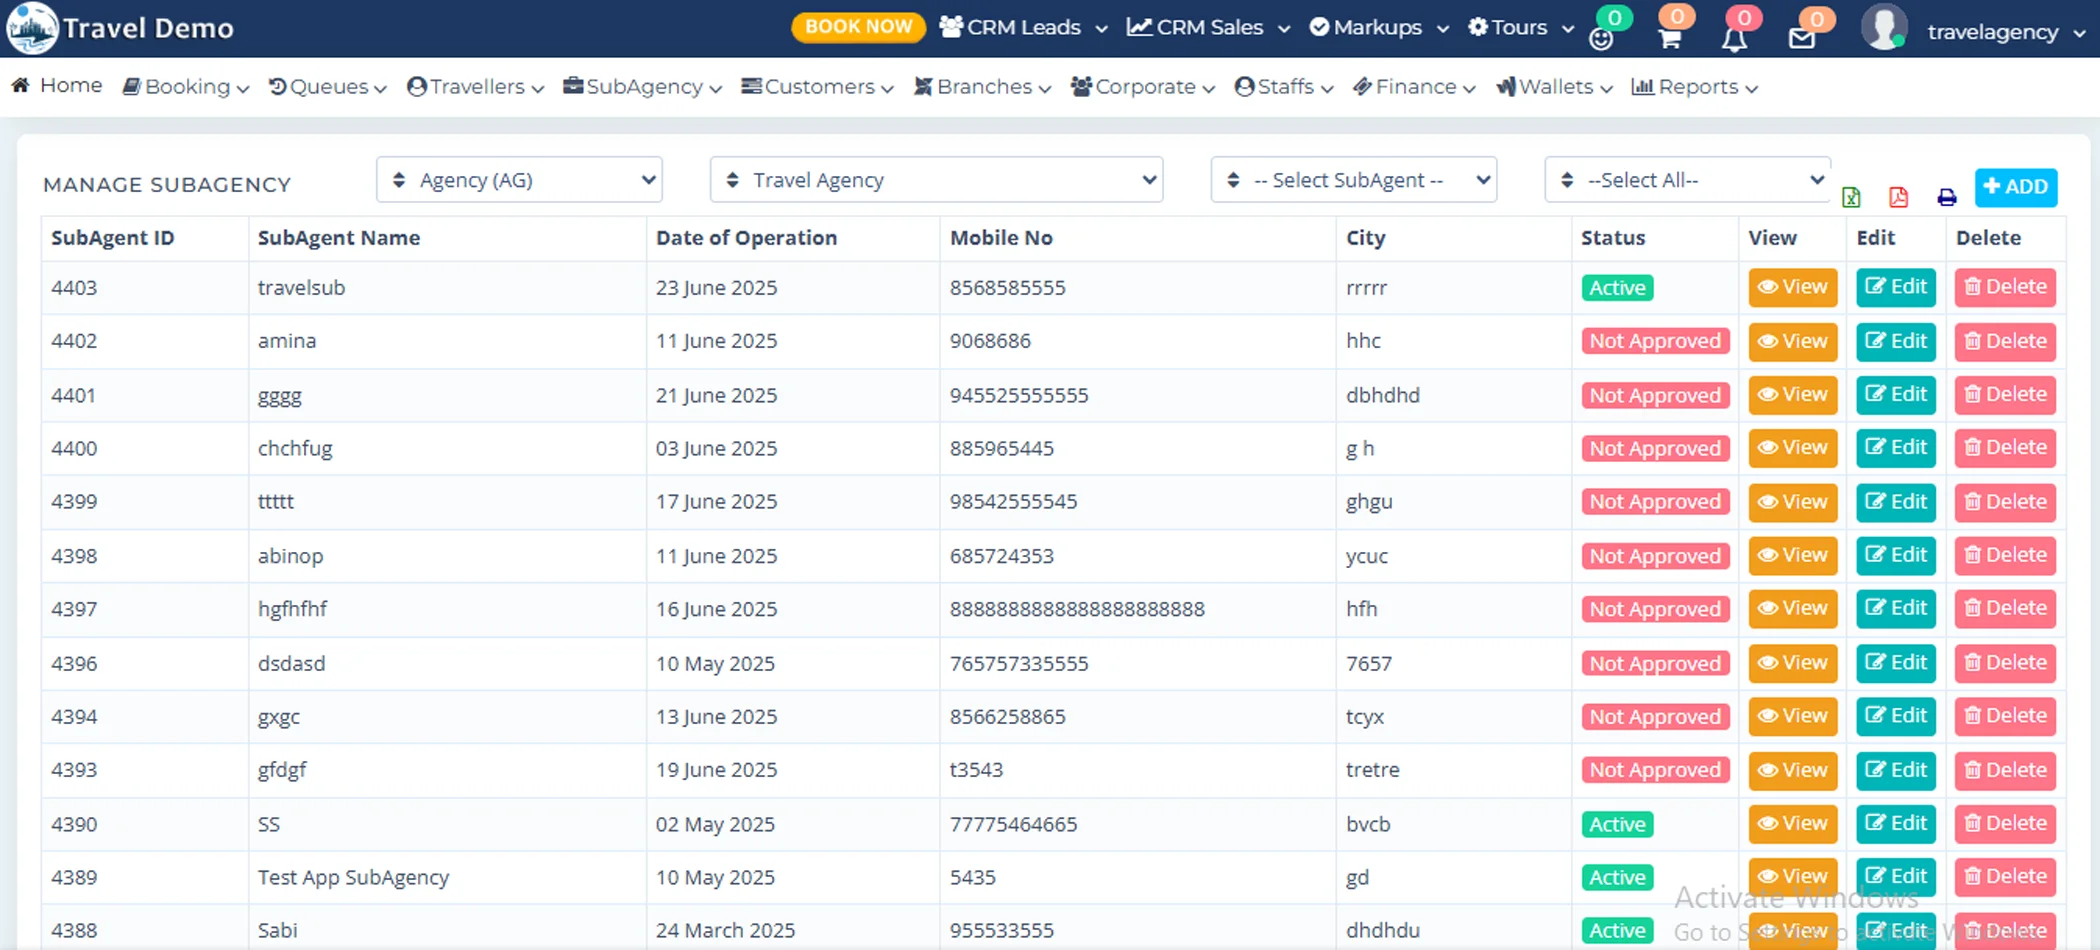The image size is (2100, 950).
Task: View subagent travelsub details
Action: coord(1792,287)
